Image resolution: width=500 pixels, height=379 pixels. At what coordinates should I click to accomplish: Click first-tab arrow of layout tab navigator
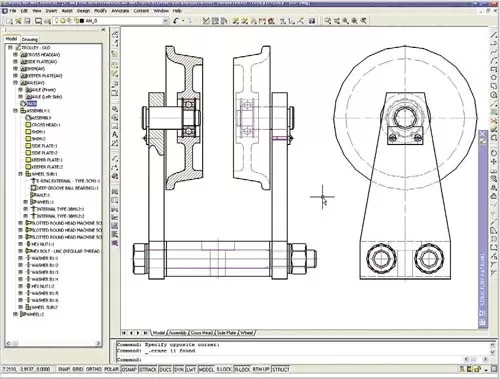point(124,333)
